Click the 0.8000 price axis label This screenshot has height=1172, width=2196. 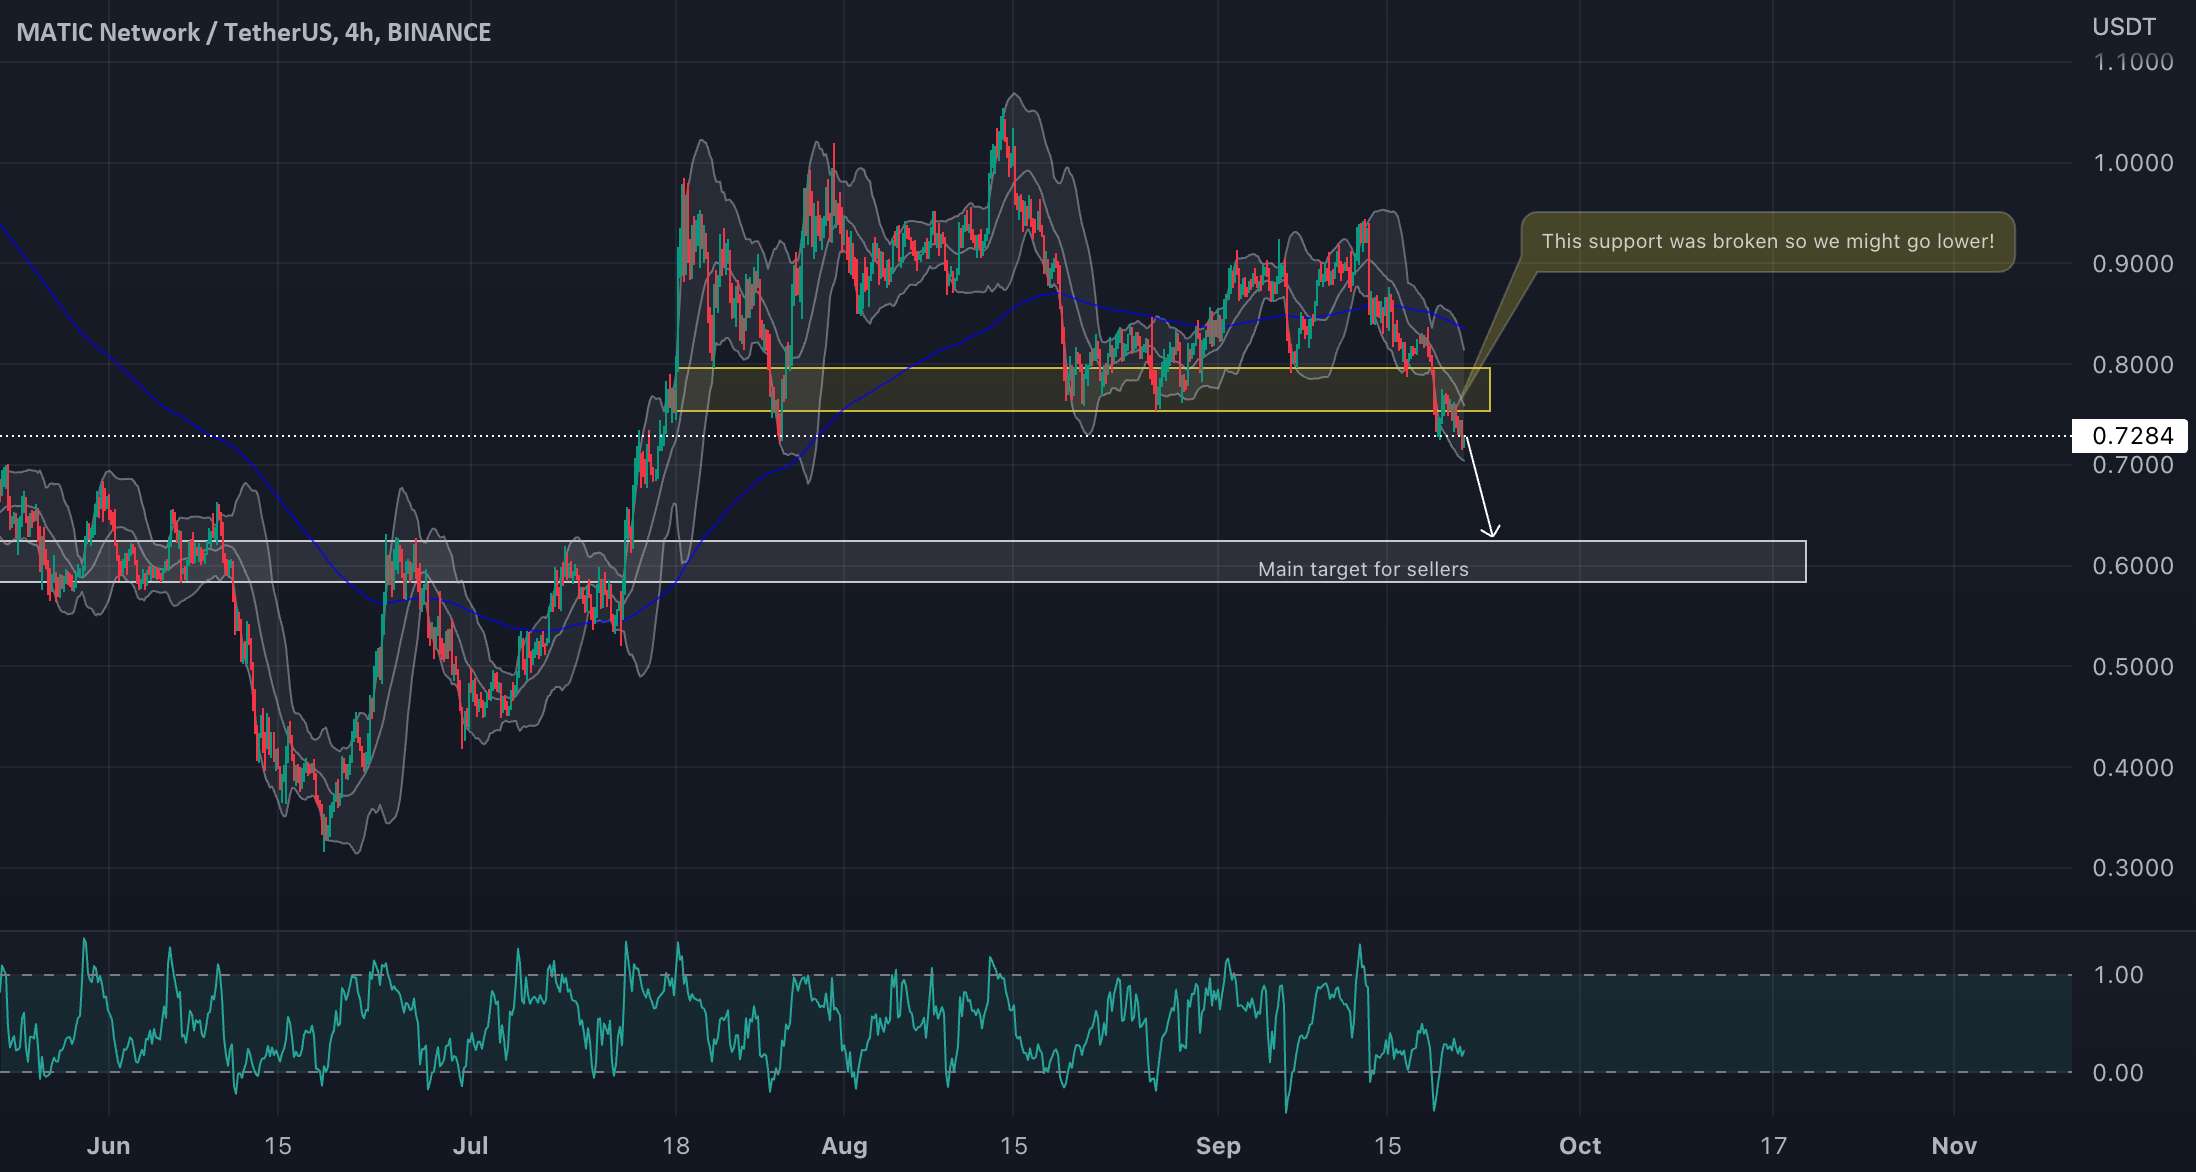[x=2133, y=365]
